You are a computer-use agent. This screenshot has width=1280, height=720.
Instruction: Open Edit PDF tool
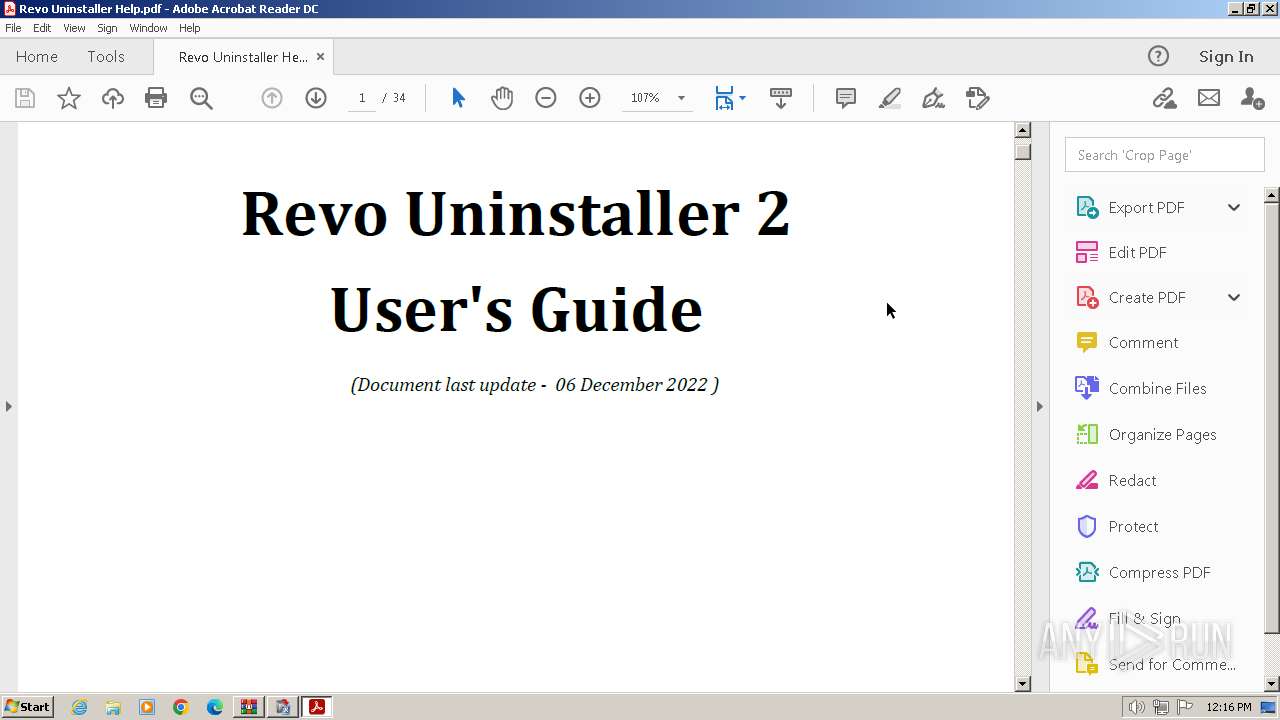[x=1137, y=252]
